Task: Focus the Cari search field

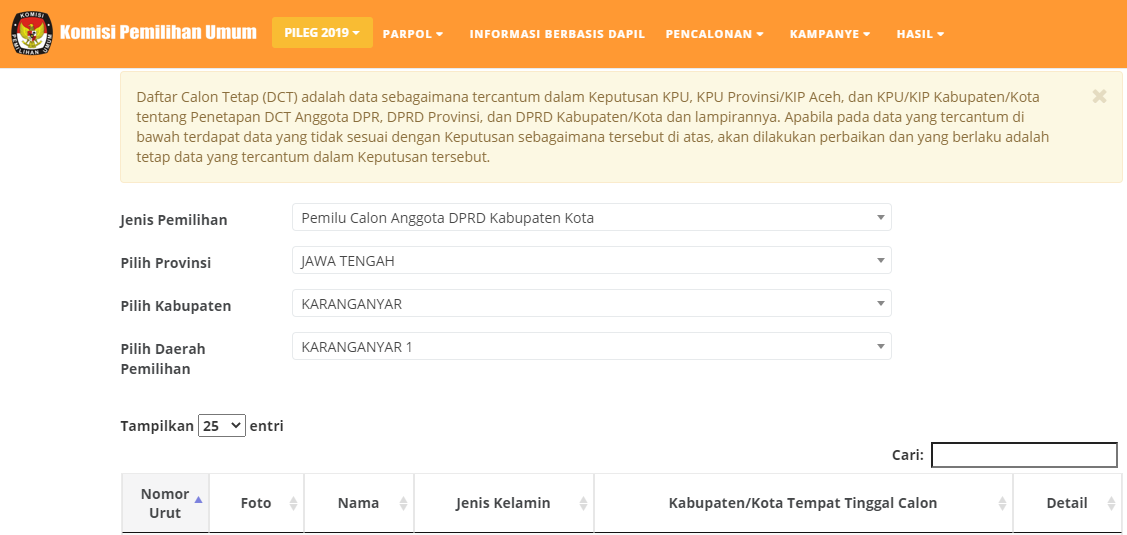Action: [x=1024, y=455]
